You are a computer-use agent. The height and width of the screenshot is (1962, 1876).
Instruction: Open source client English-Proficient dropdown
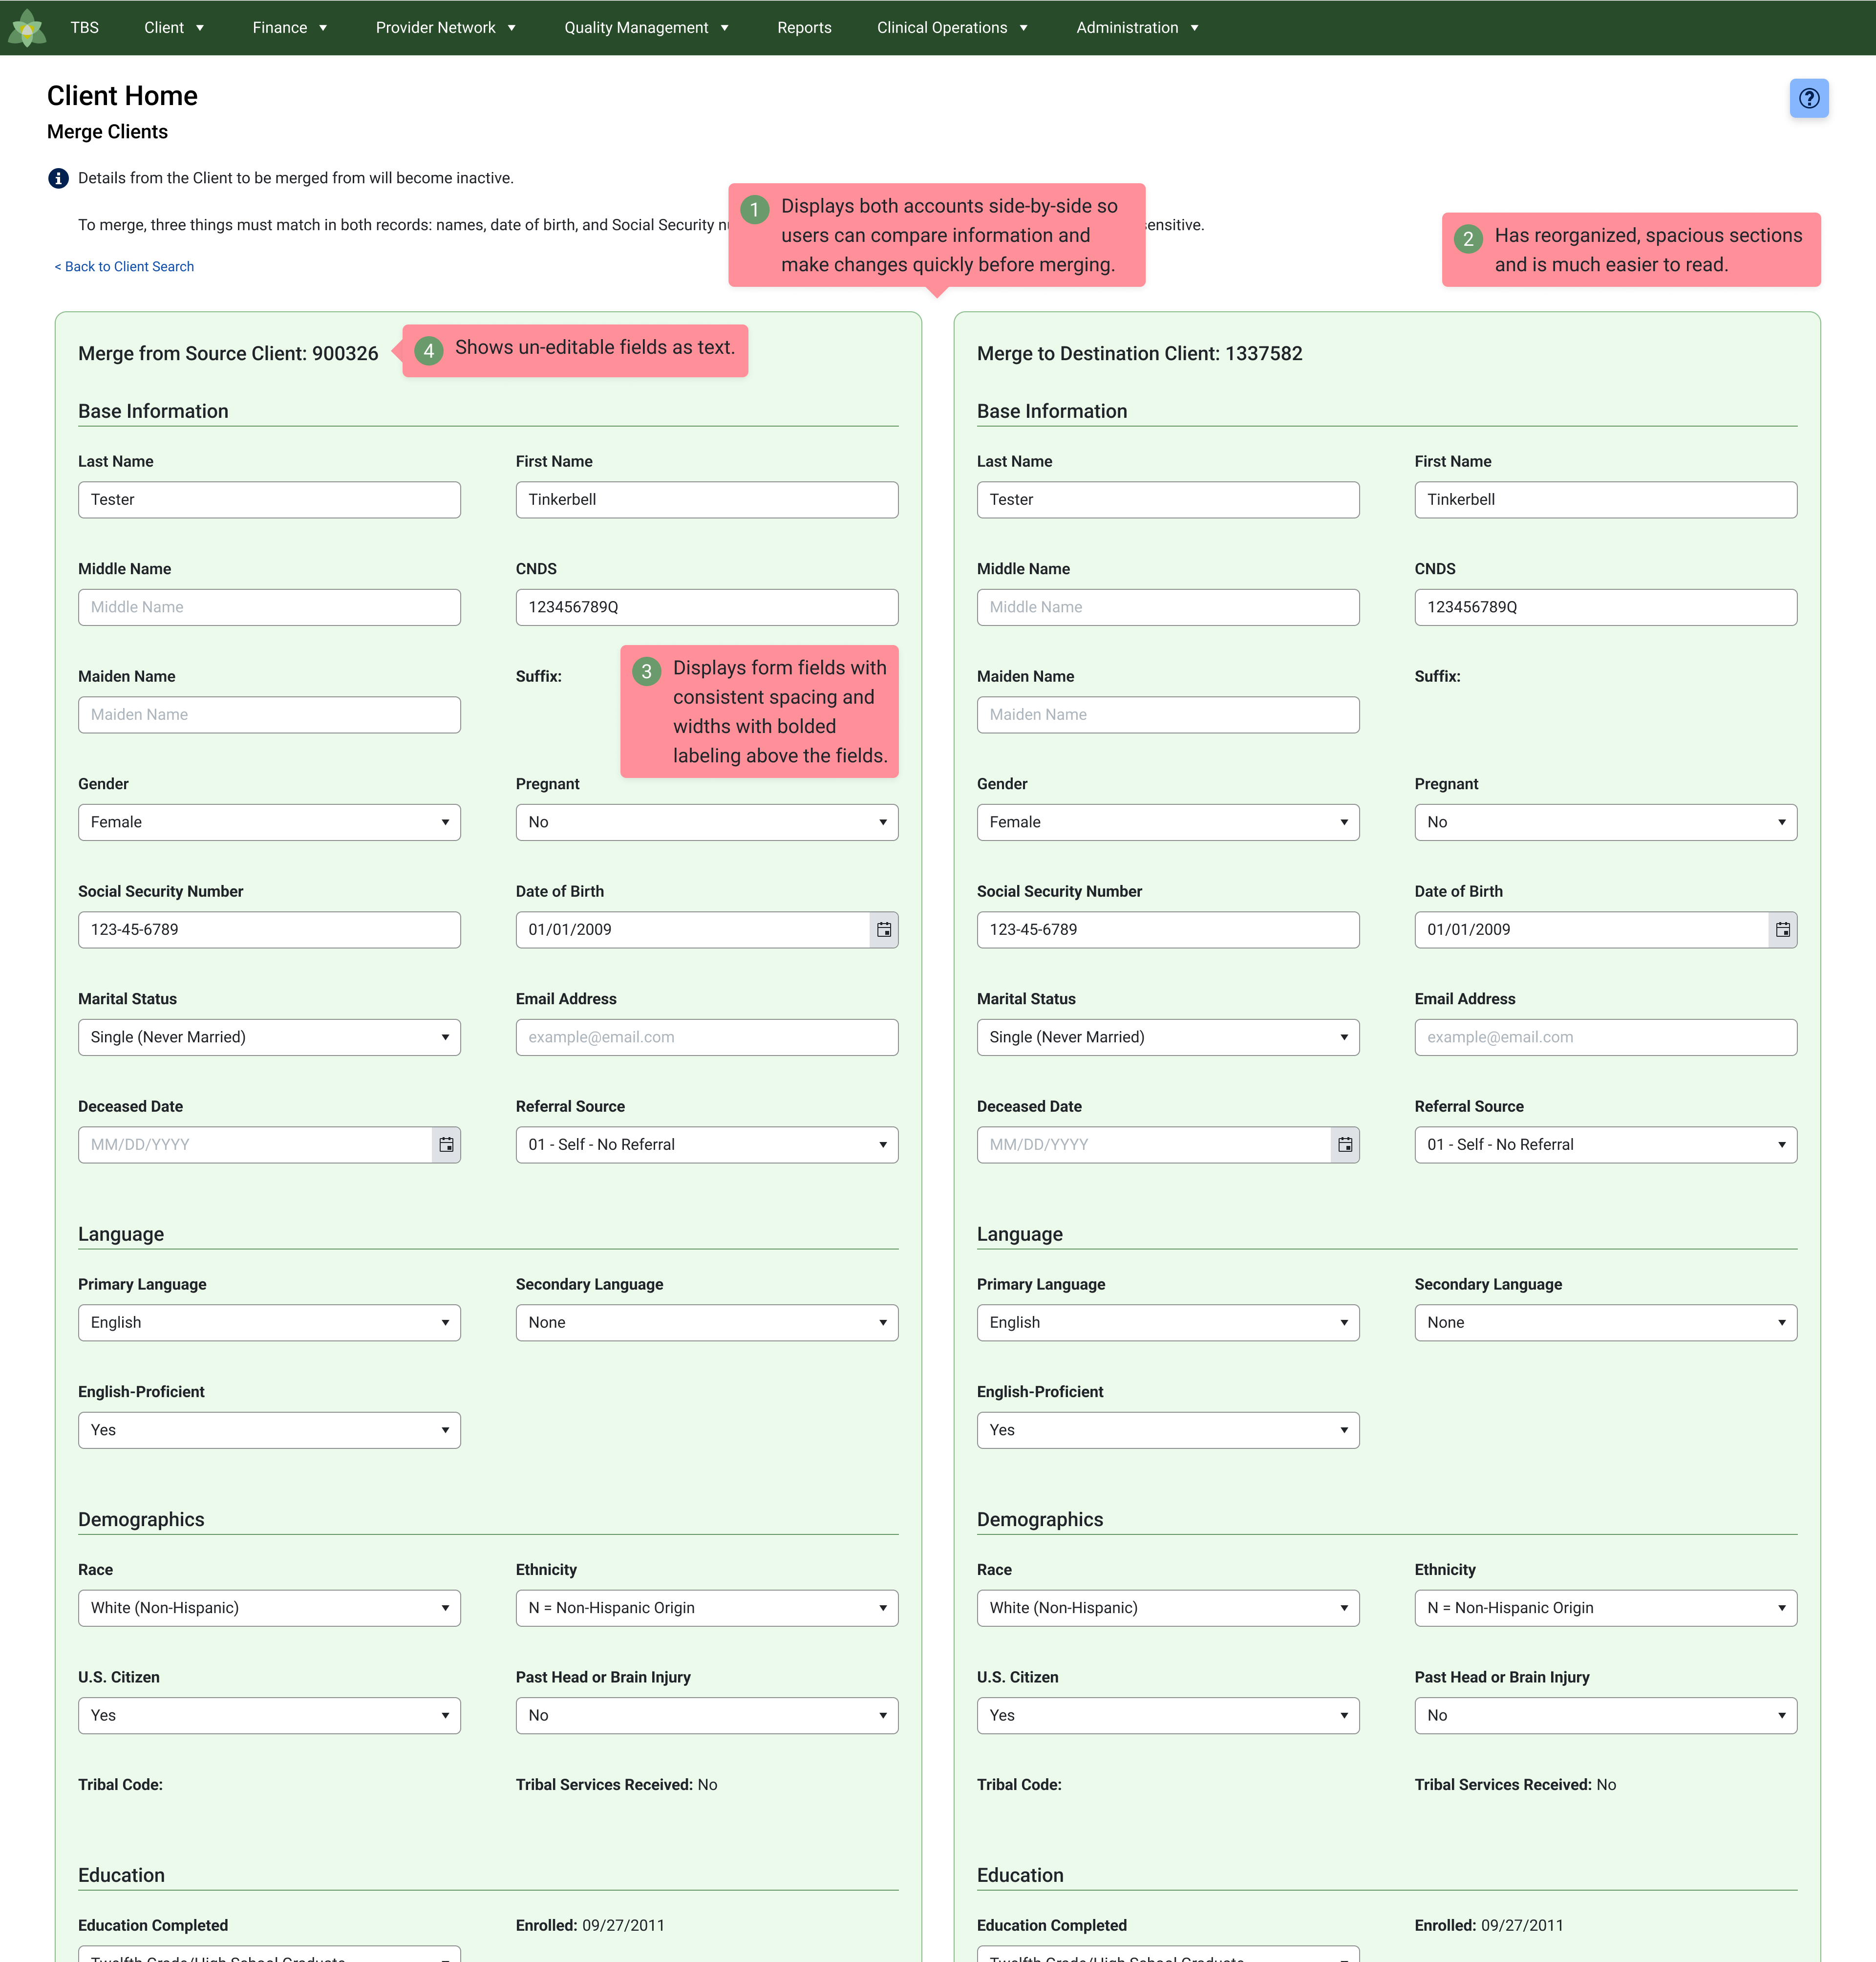pyautogui.click(x=269, y=1431)
